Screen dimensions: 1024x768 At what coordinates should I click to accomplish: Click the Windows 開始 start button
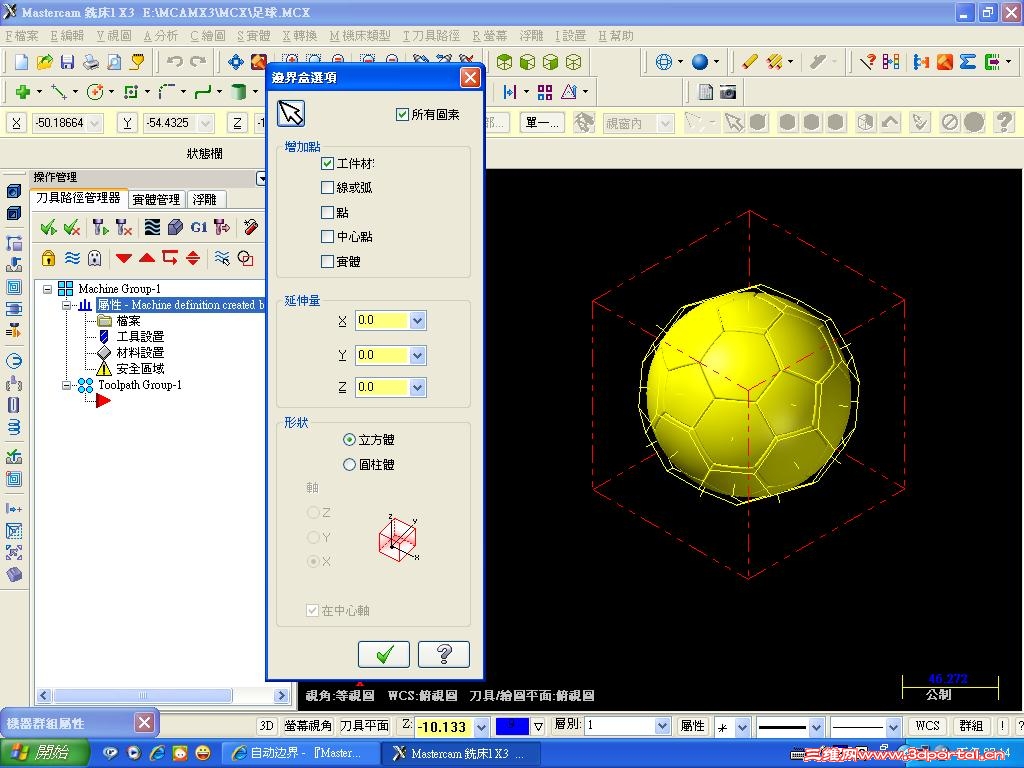(44, 753)
